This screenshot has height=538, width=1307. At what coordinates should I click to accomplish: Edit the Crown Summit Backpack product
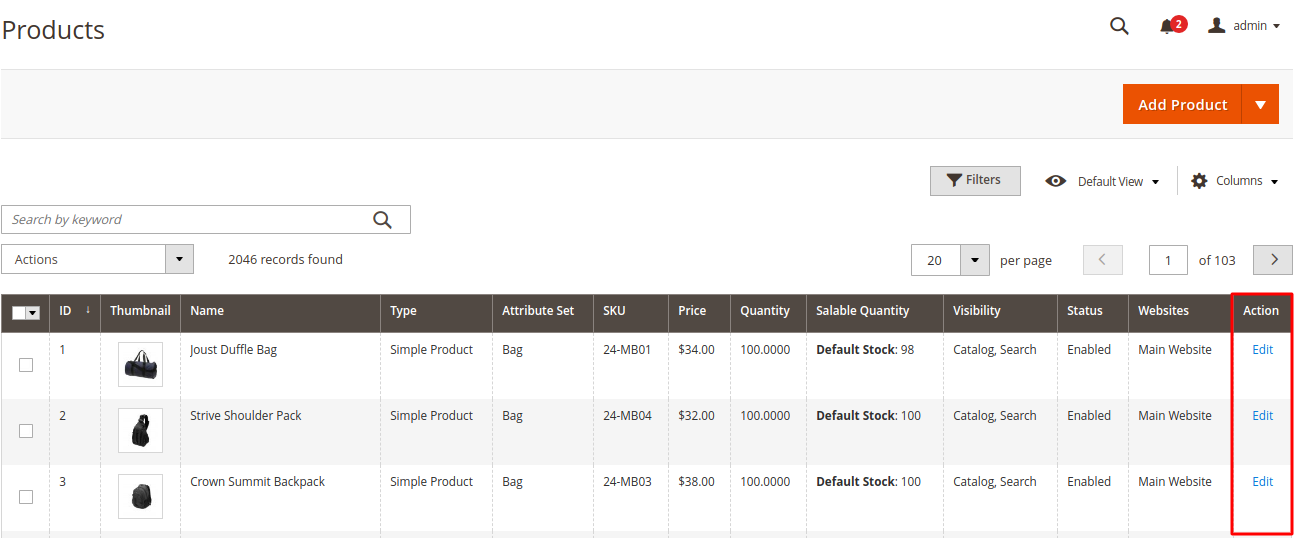click(x=1263, y=482)
